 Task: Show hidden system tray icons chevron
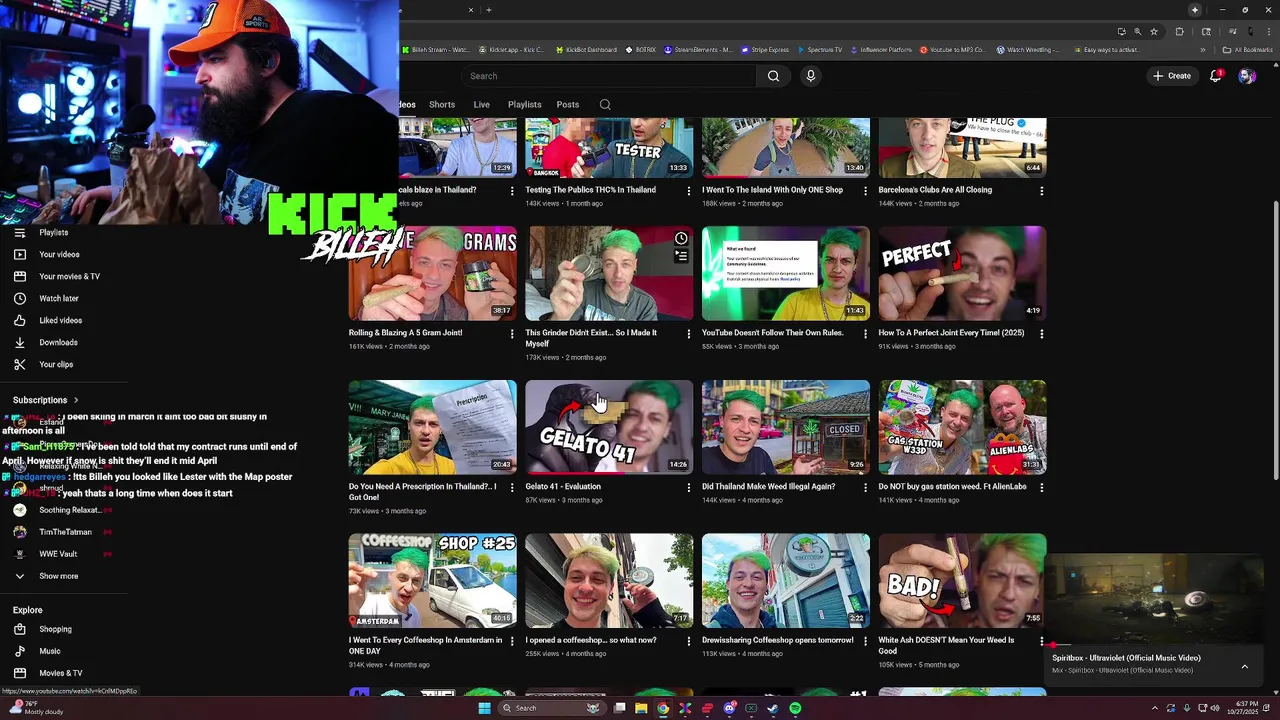1155,708
